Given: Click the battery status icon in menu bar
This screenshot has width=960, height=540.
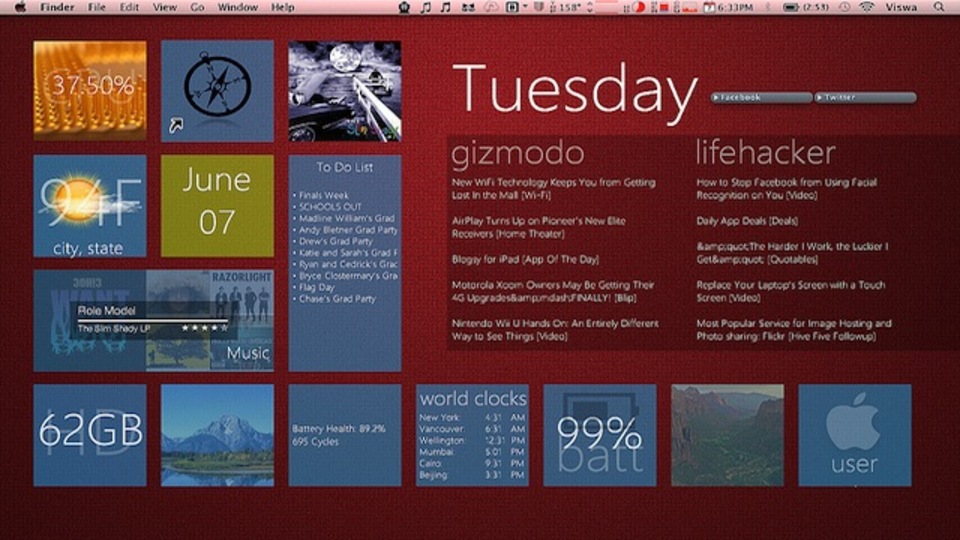Looking at the screenshot, I should click(x=791, y=7).
